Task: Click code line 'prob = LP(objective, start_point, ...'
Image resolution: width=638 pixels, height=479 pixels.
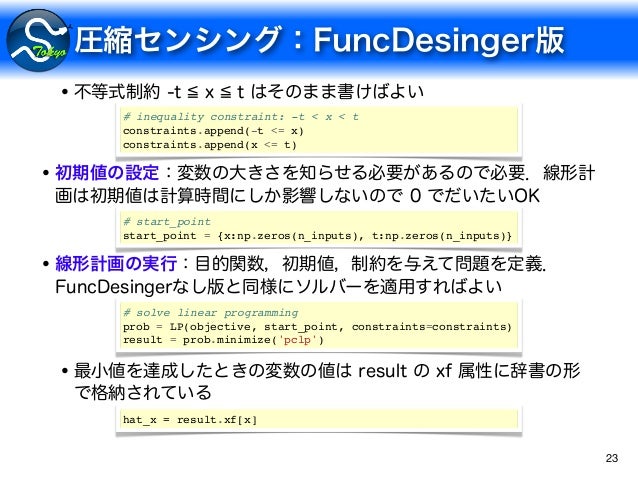Action: (317, 327)
